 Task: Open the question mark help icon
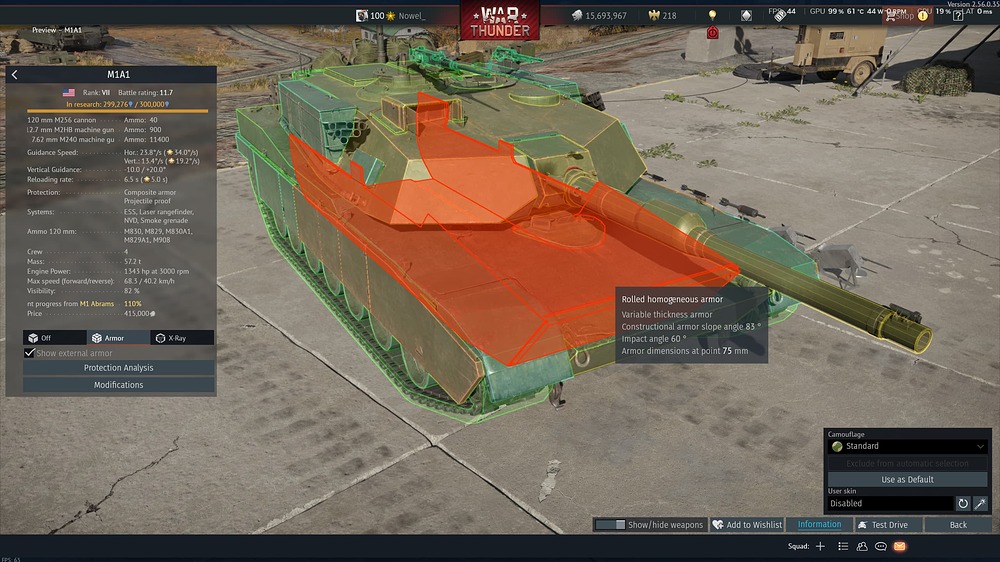[958, 16]
